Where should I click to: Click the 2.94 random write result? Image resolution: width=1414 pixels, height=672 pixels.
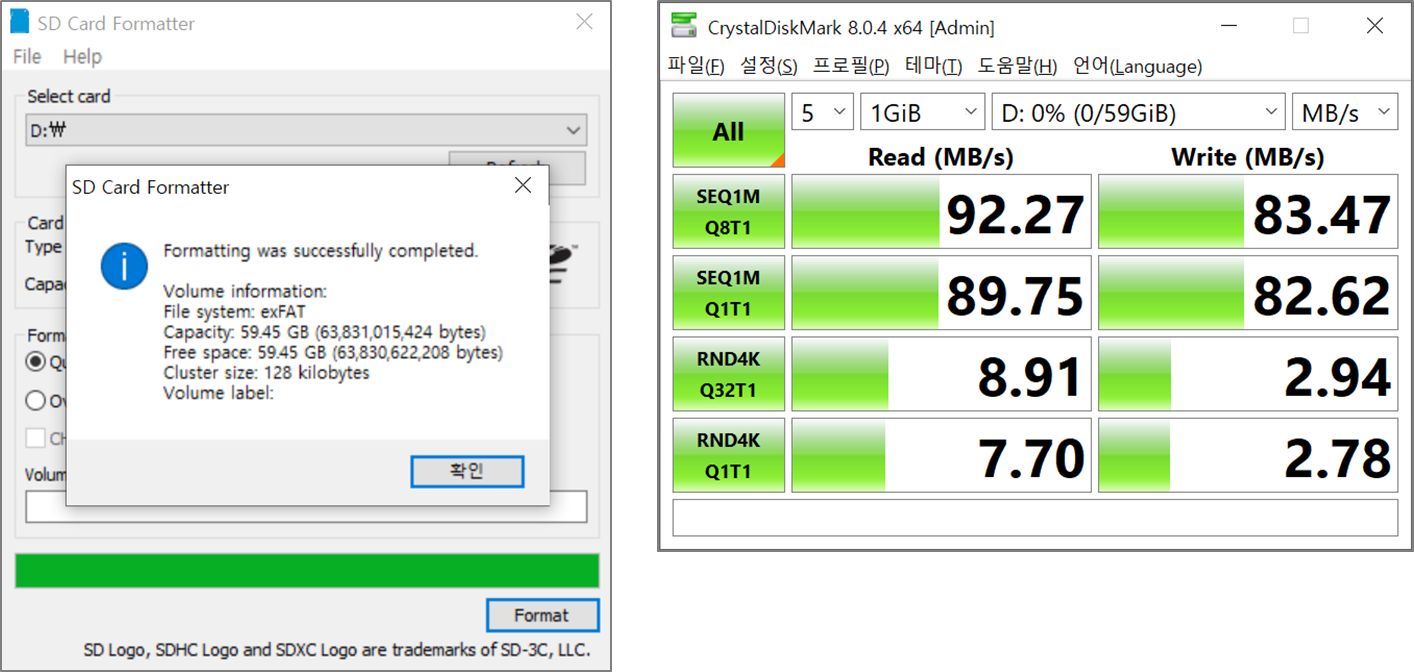coord(1248,374)
